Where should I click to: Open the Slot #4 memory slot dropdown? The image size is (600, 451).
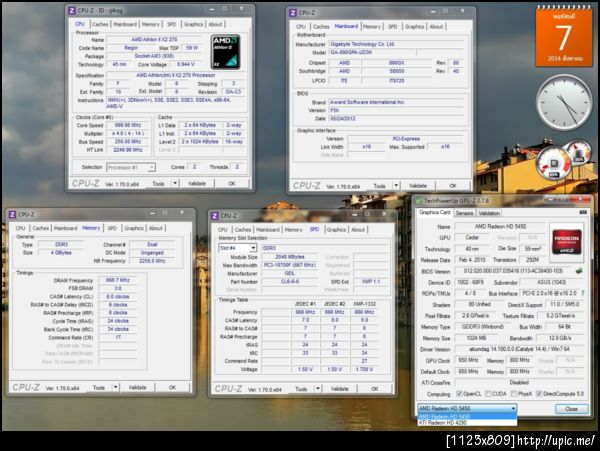238,248
